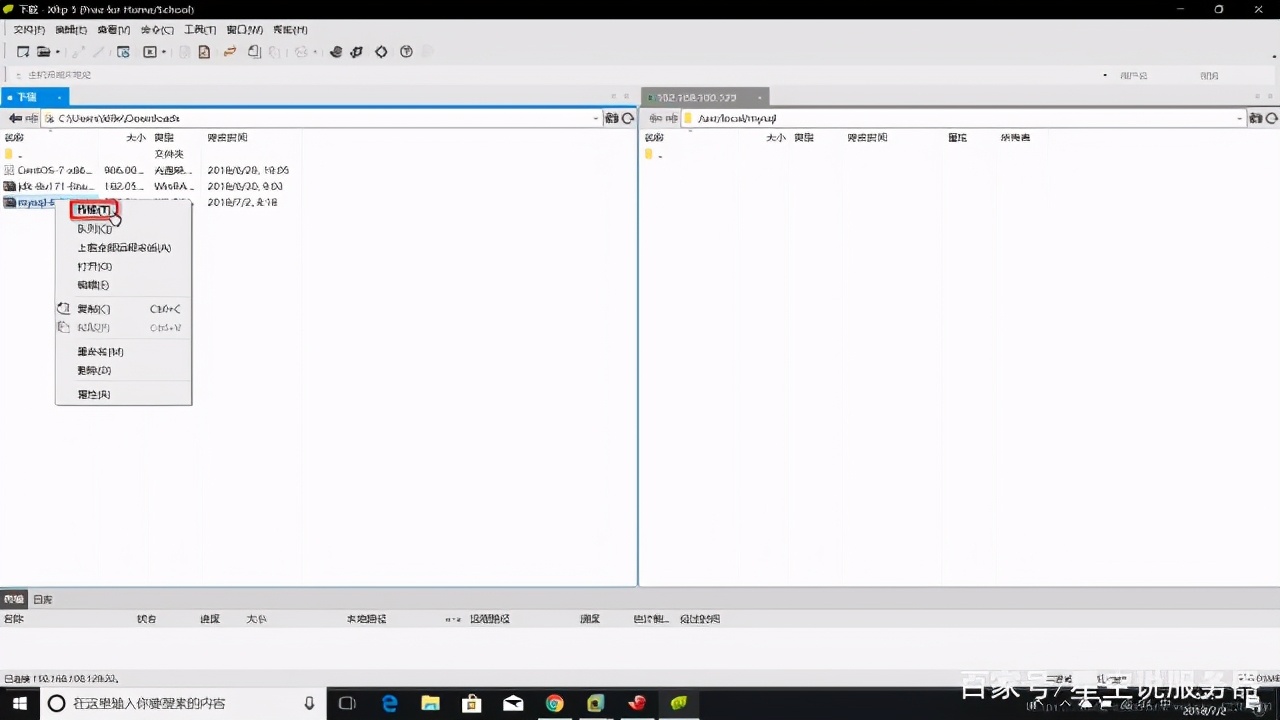The width and height of the screenshot is (1280, 720).
Task: Open the dropdown arrow beside the Open session icon
Action: pos(58,52)
